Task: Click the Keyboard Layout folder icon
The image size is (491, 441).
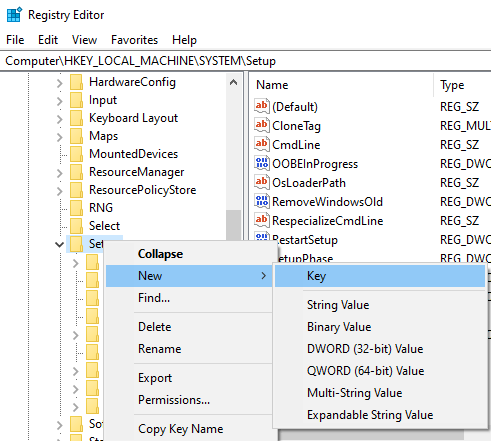Action: [x=76, y=118]
